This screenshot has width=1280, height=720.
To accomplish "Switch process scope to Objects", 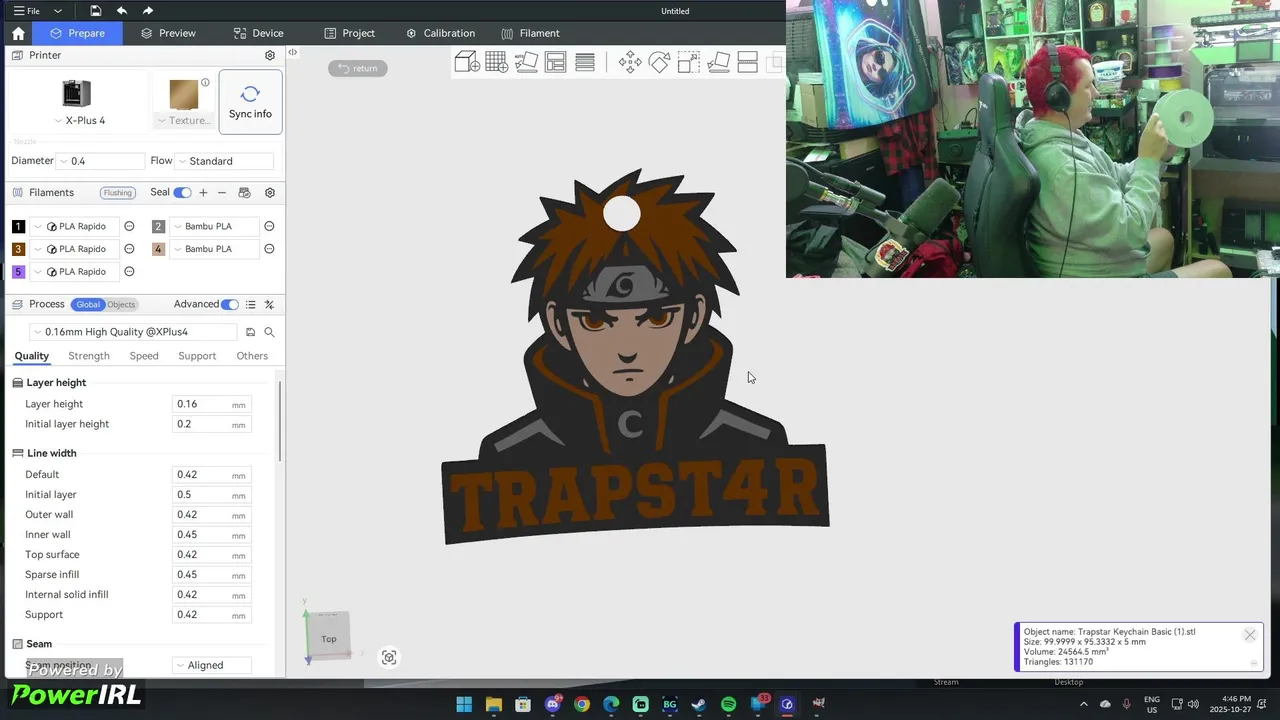I will tap(121, 304).
